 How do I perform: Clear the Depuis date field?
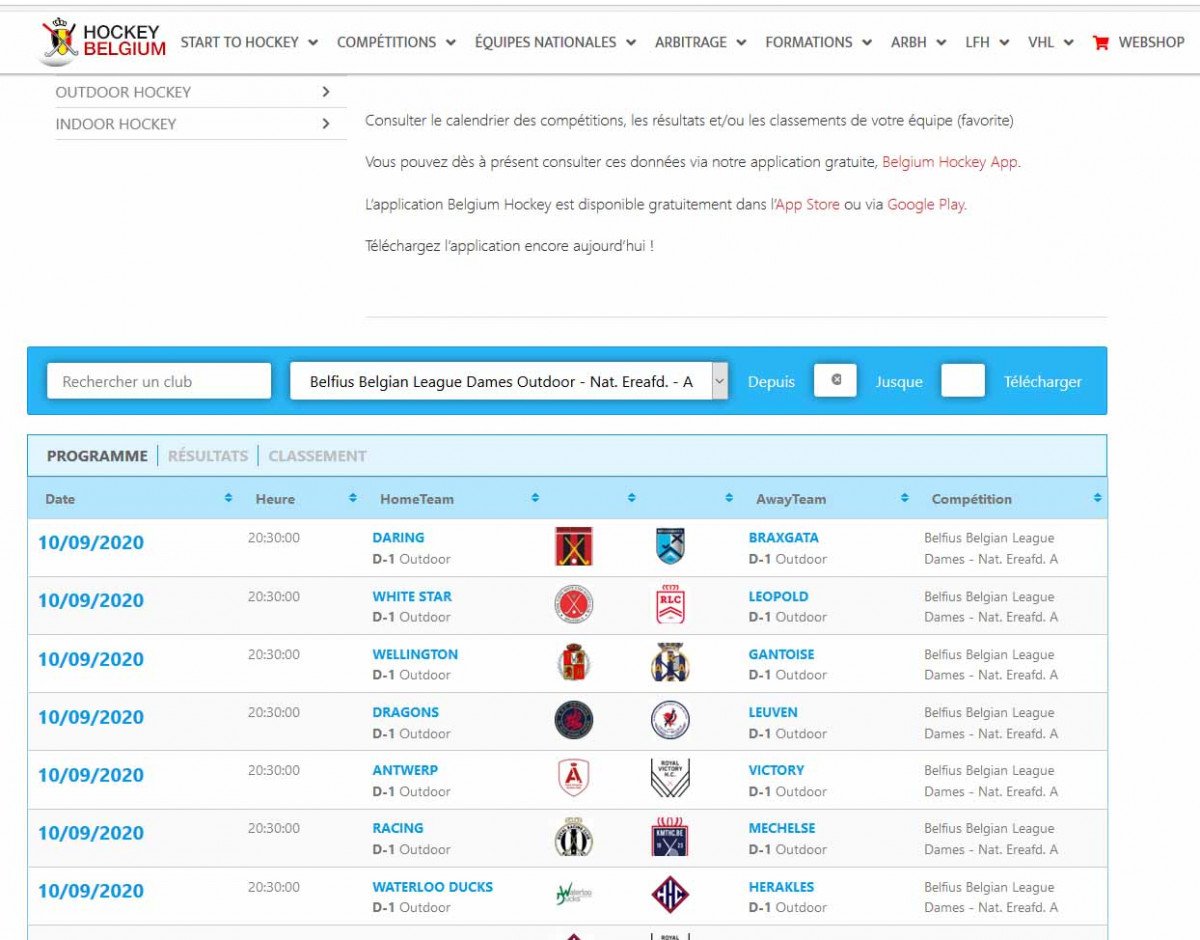tap(836, 380)
